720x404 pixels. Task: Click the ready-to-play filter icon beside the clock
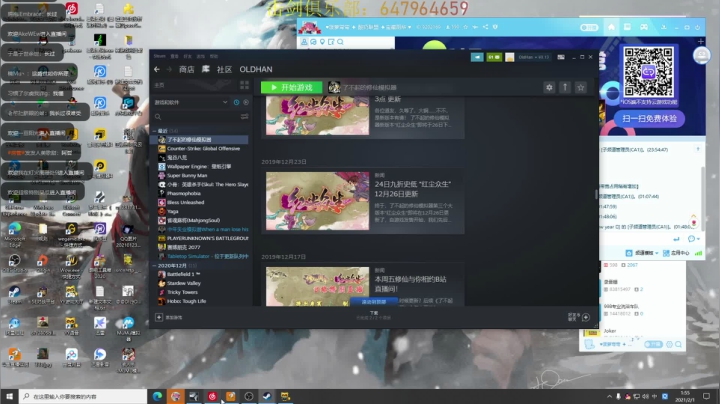coord(246,102)
